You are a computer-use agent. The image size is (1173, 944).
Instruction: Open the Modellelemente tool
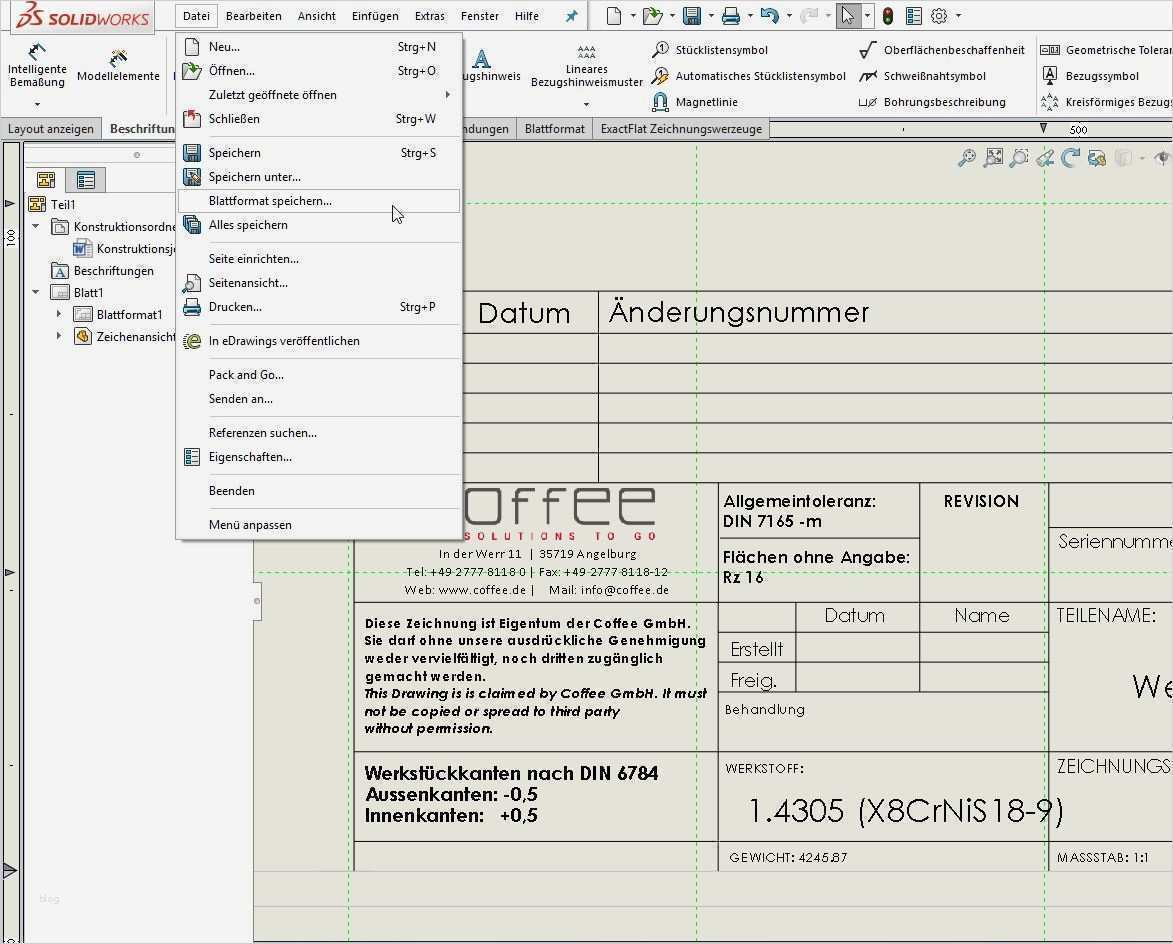click(118, 63)
